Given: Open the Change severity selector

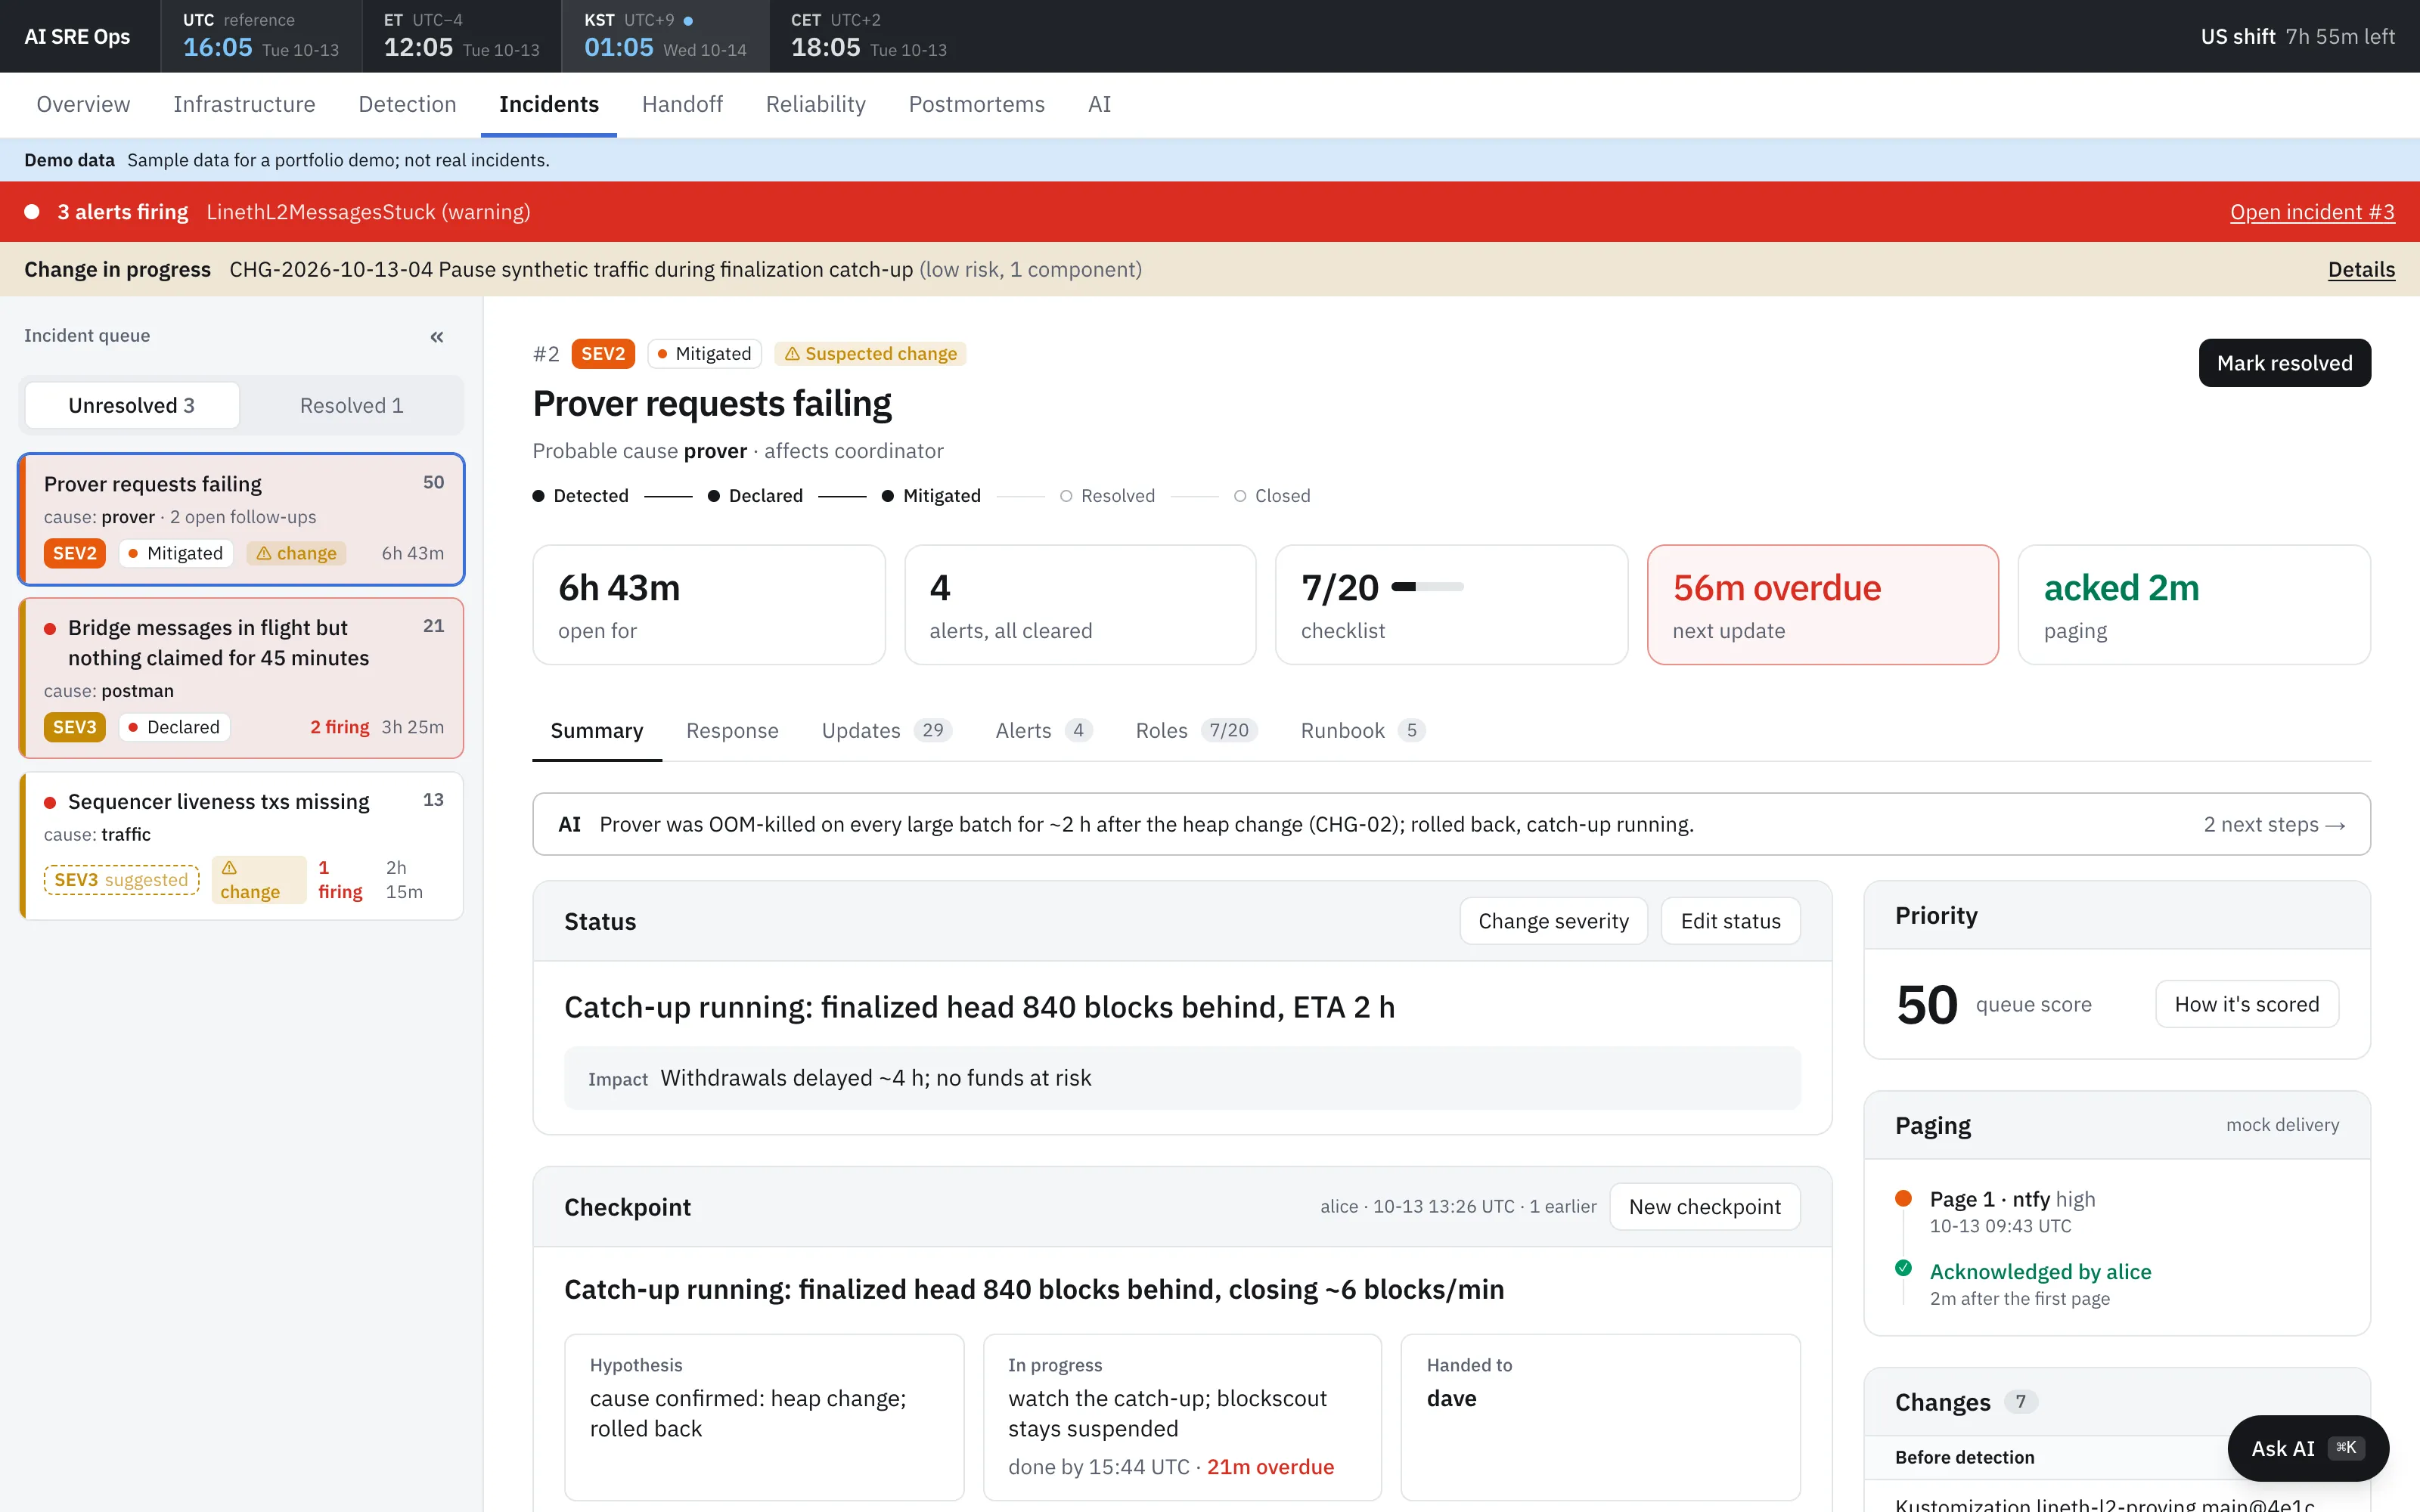Looking at the screenshot, I should pos(1553,921).
